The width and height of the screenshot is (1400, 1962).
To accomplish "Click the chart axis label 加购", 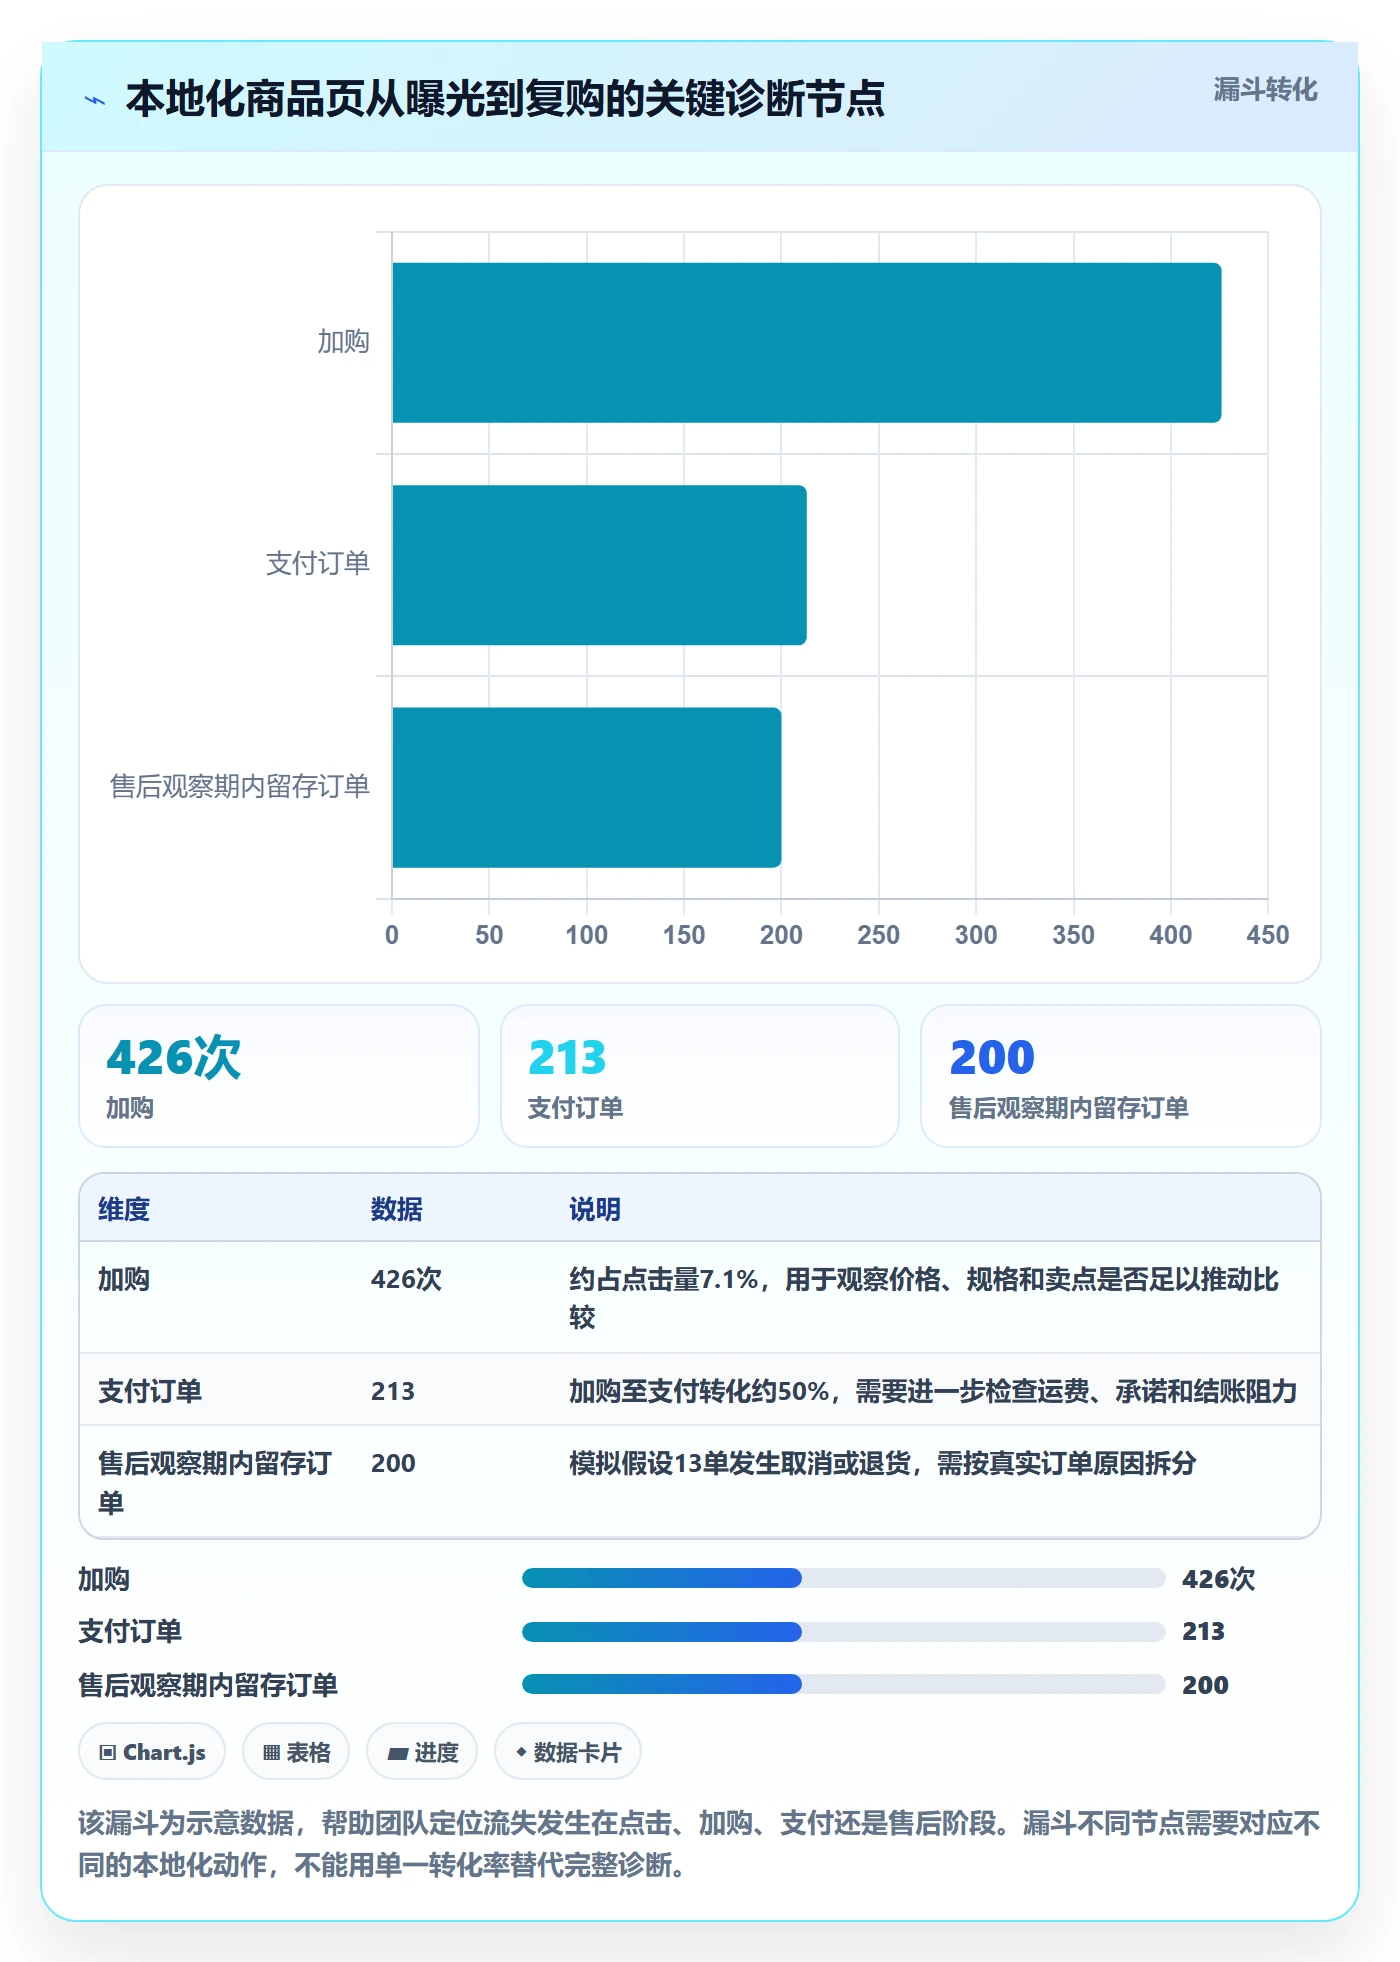I will 344,342.
